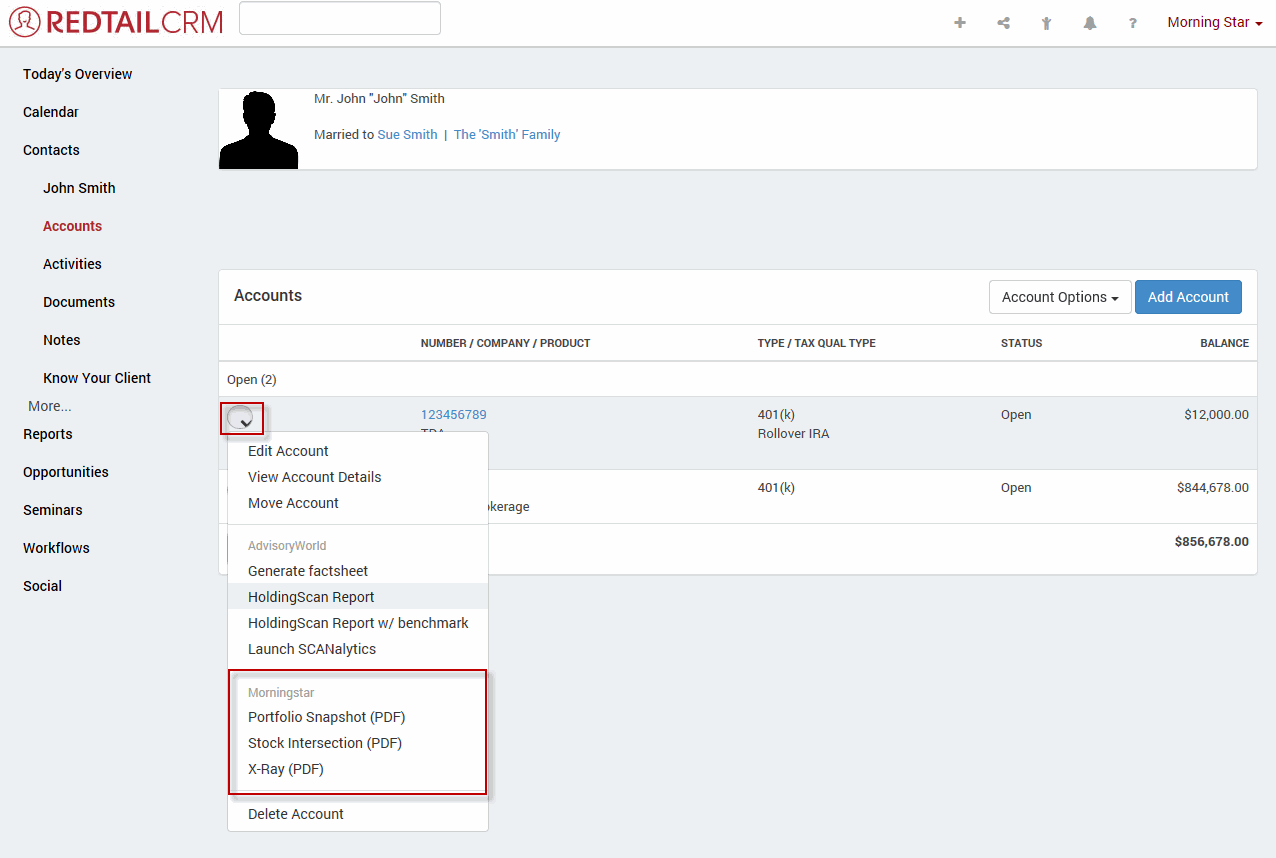The width and height of the screenshot is (1276, 858).
Task: Click the Add Account button
Action: [x=1188, y=297]
